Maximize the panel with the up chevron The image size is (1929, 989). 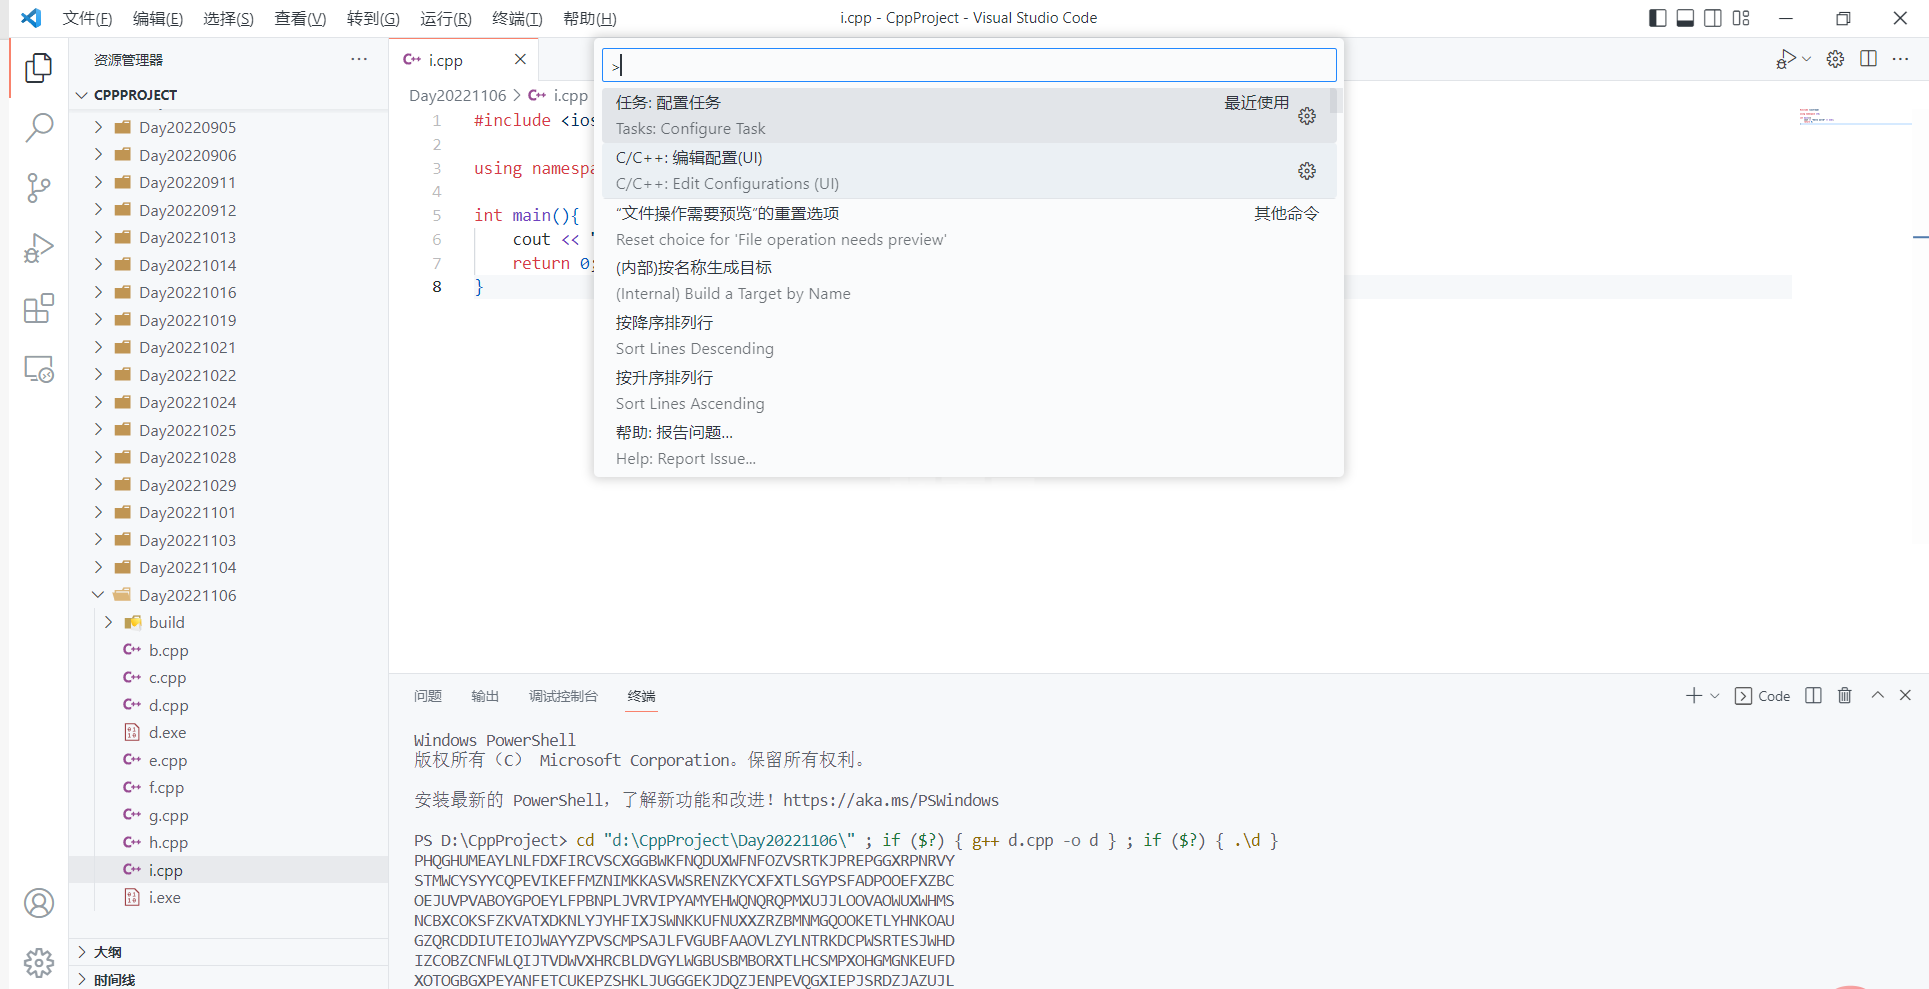click(x=1878, y=696)
